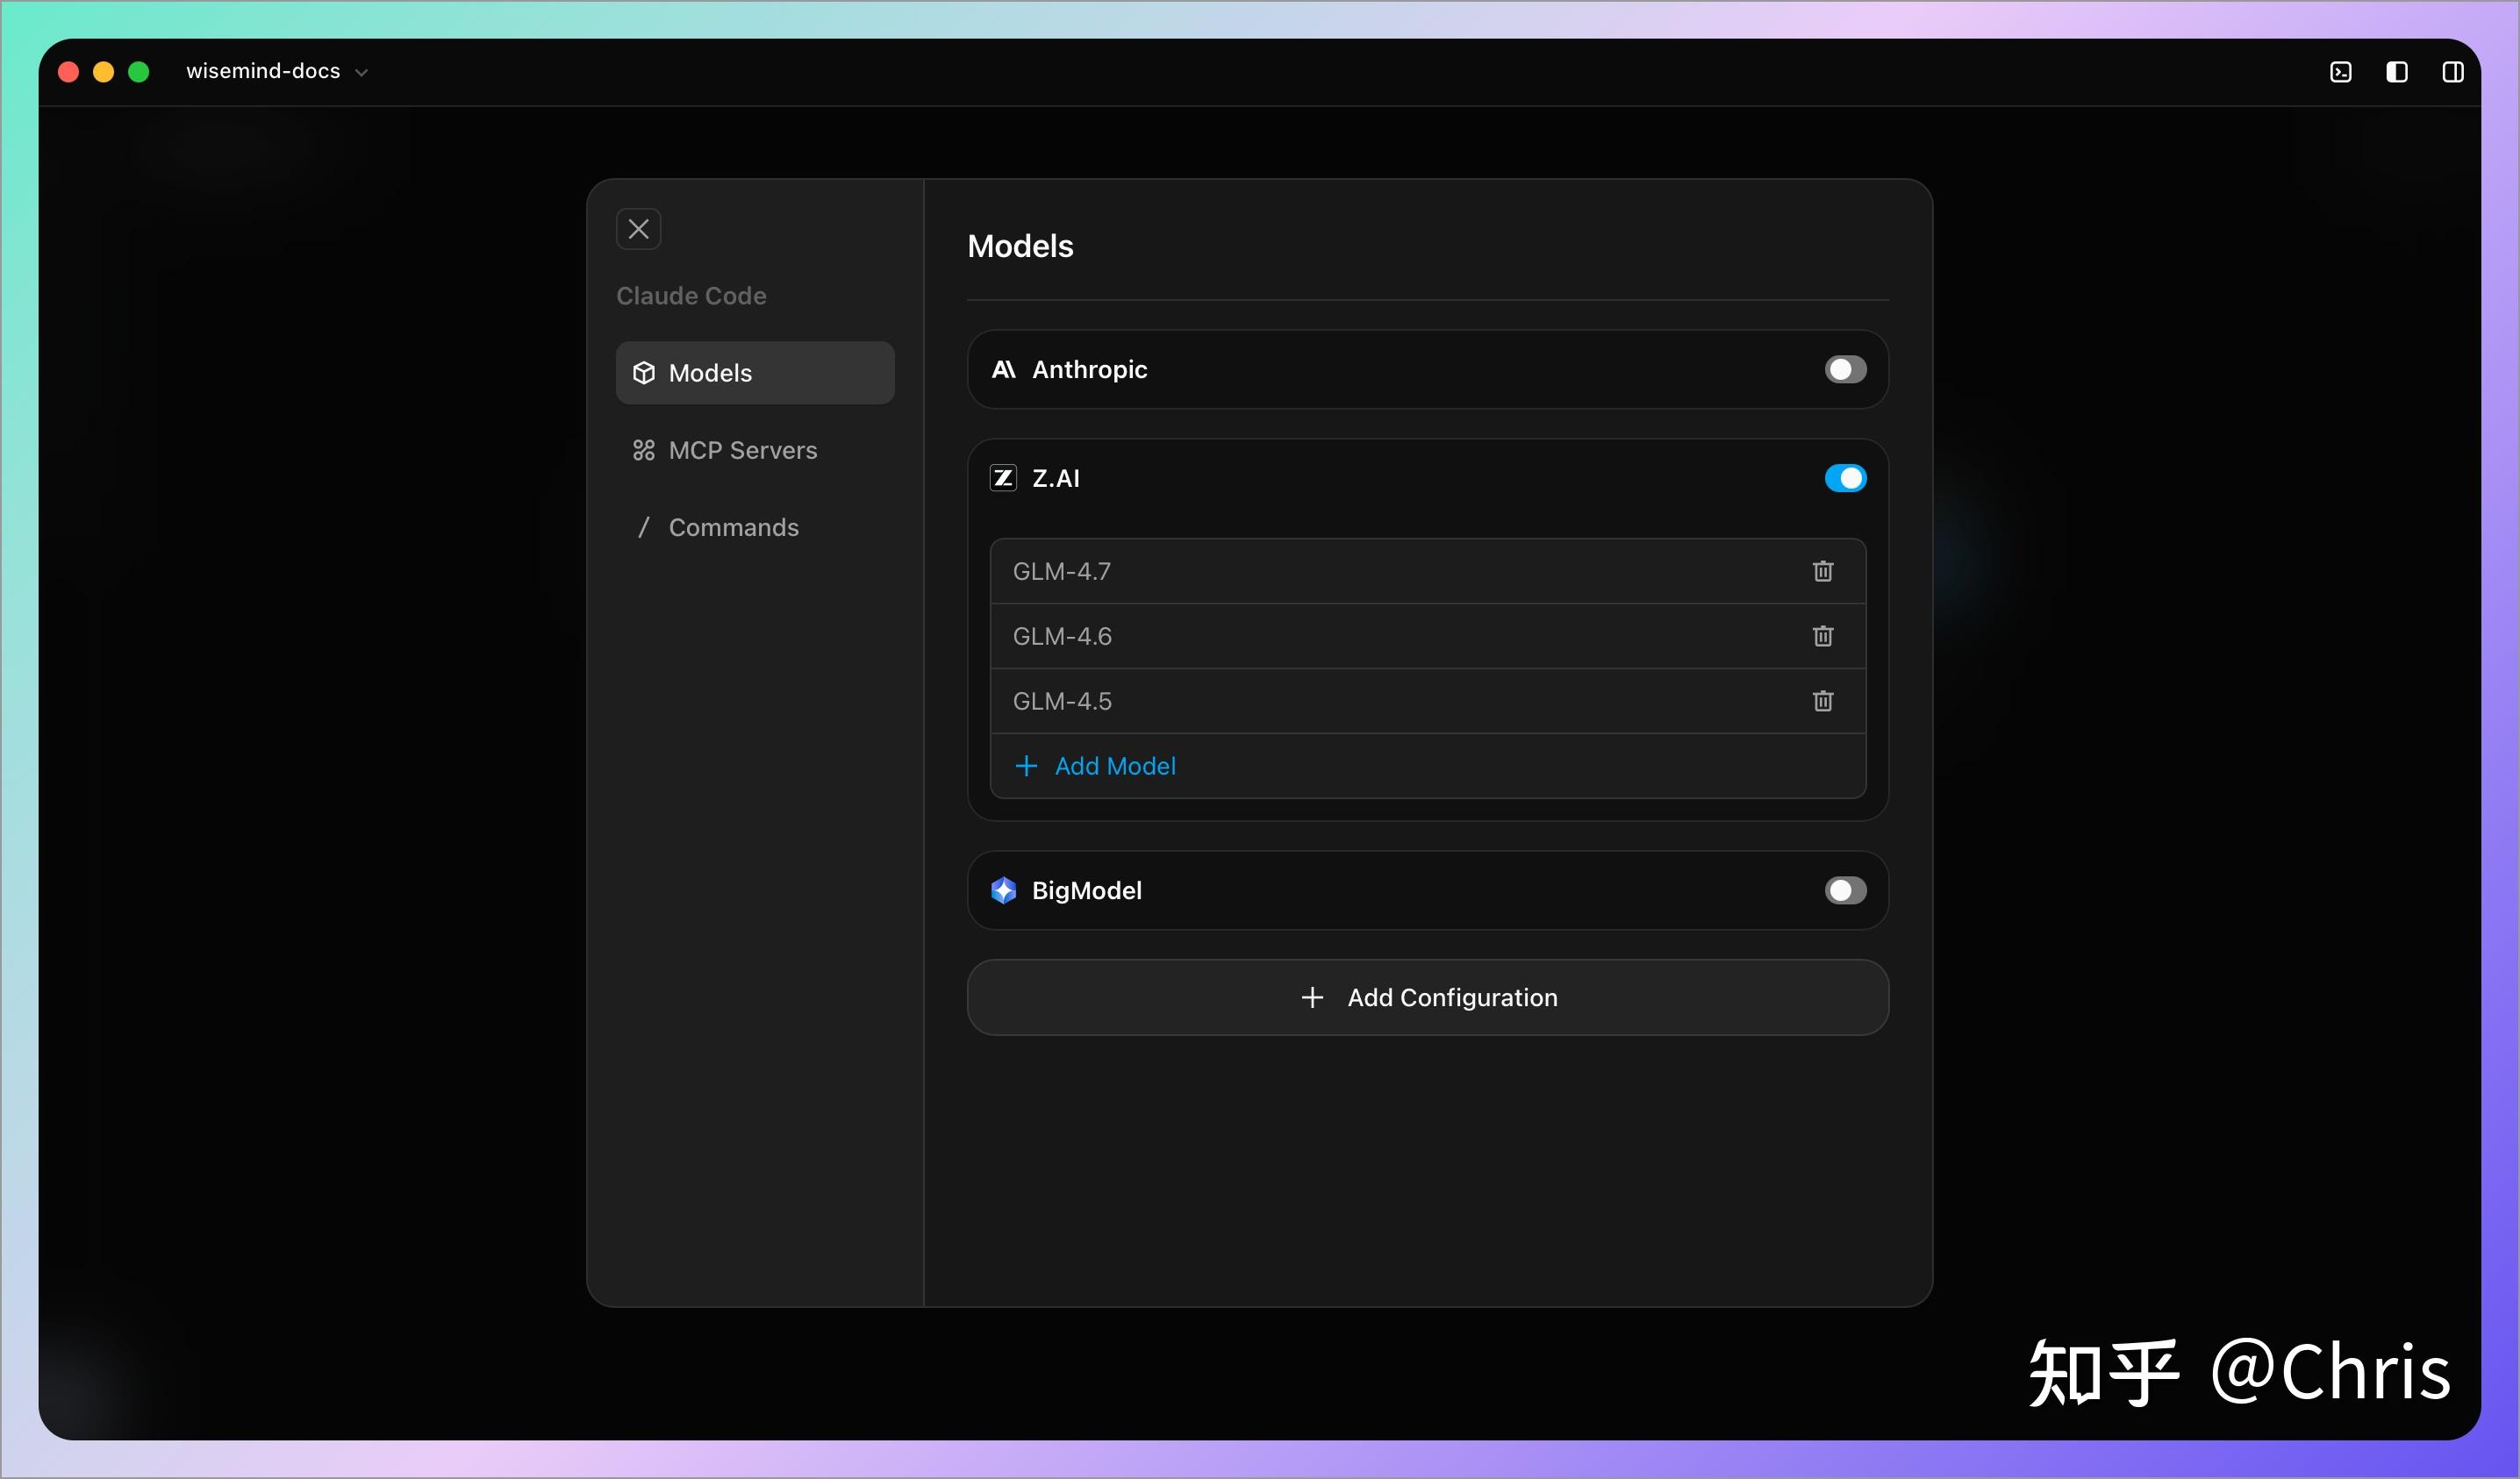Open the wisemind-docs project dropdown
2520x1479 pixels.
[277, 72]
